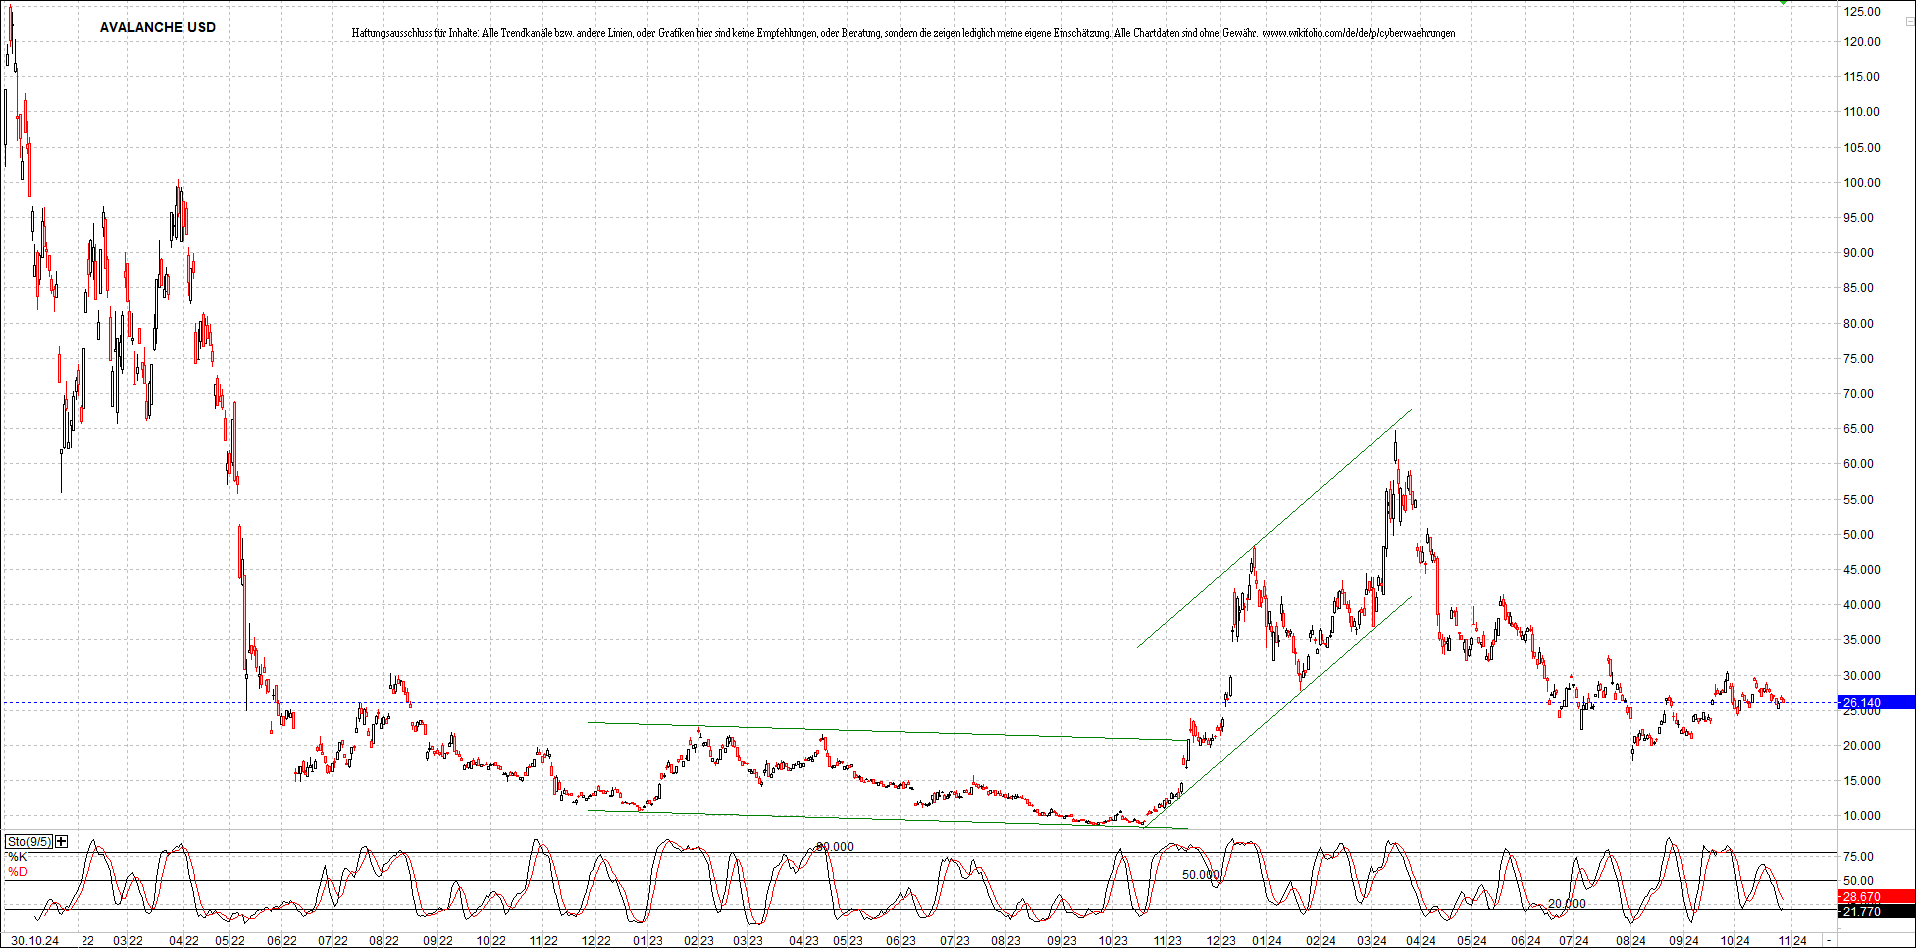Click the 125.00 price axis label
Image resolution: width=1916 pixels, height=948 pixels.
[1862, 12]
